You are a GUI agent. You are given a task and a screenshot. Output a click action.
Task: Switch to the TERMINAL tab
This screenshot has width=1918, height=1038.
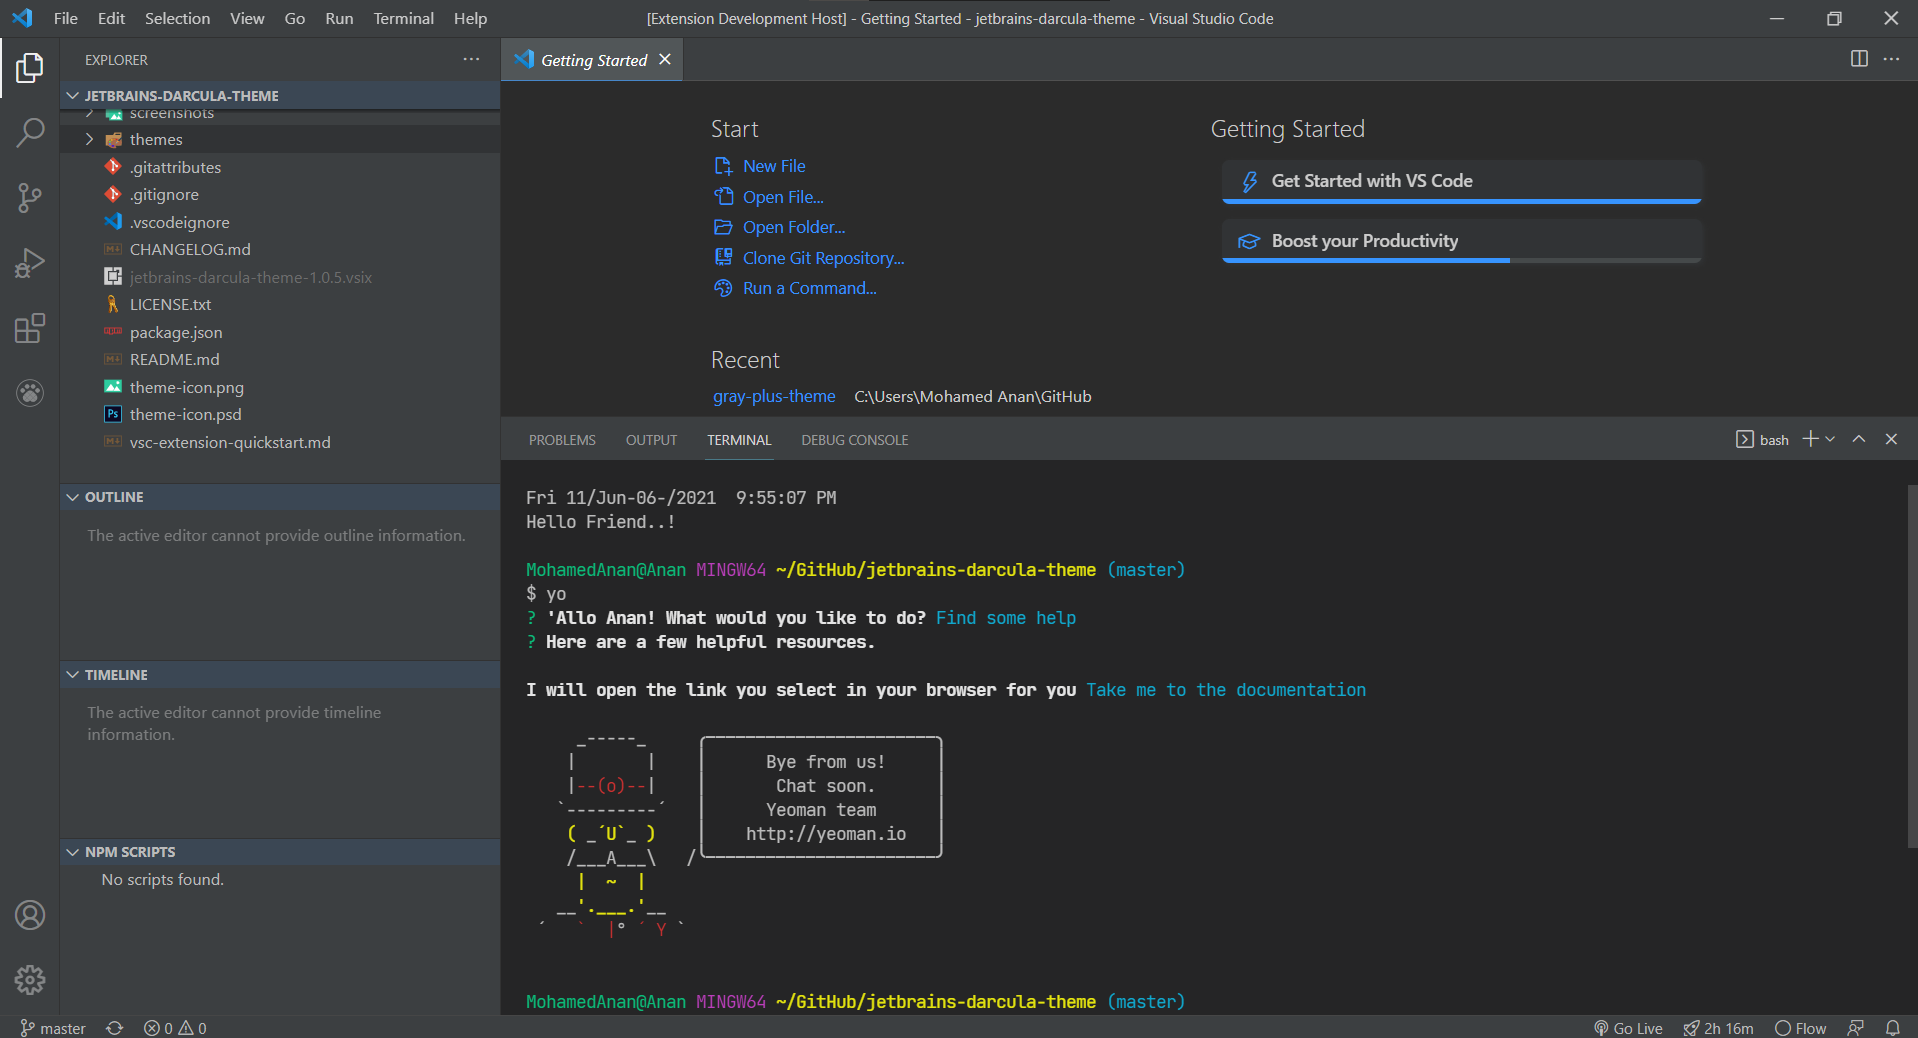tap(739, 440)
